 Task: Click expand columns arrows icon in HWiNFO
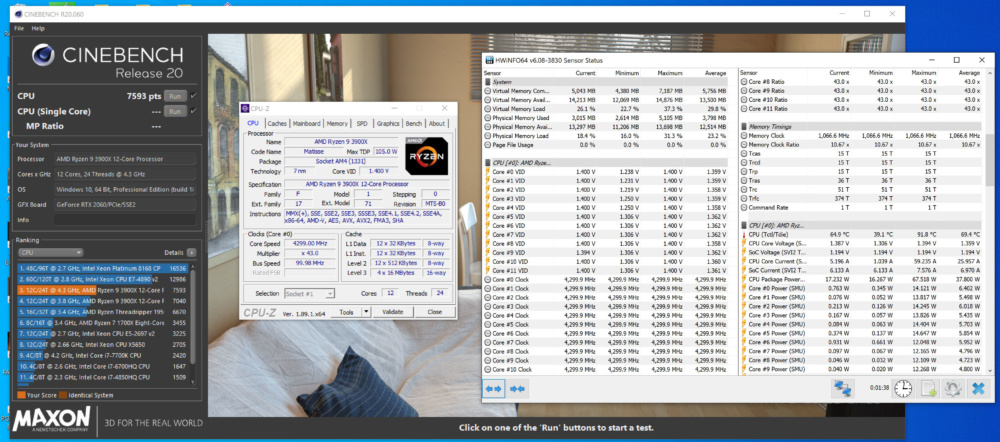point(494,388)
